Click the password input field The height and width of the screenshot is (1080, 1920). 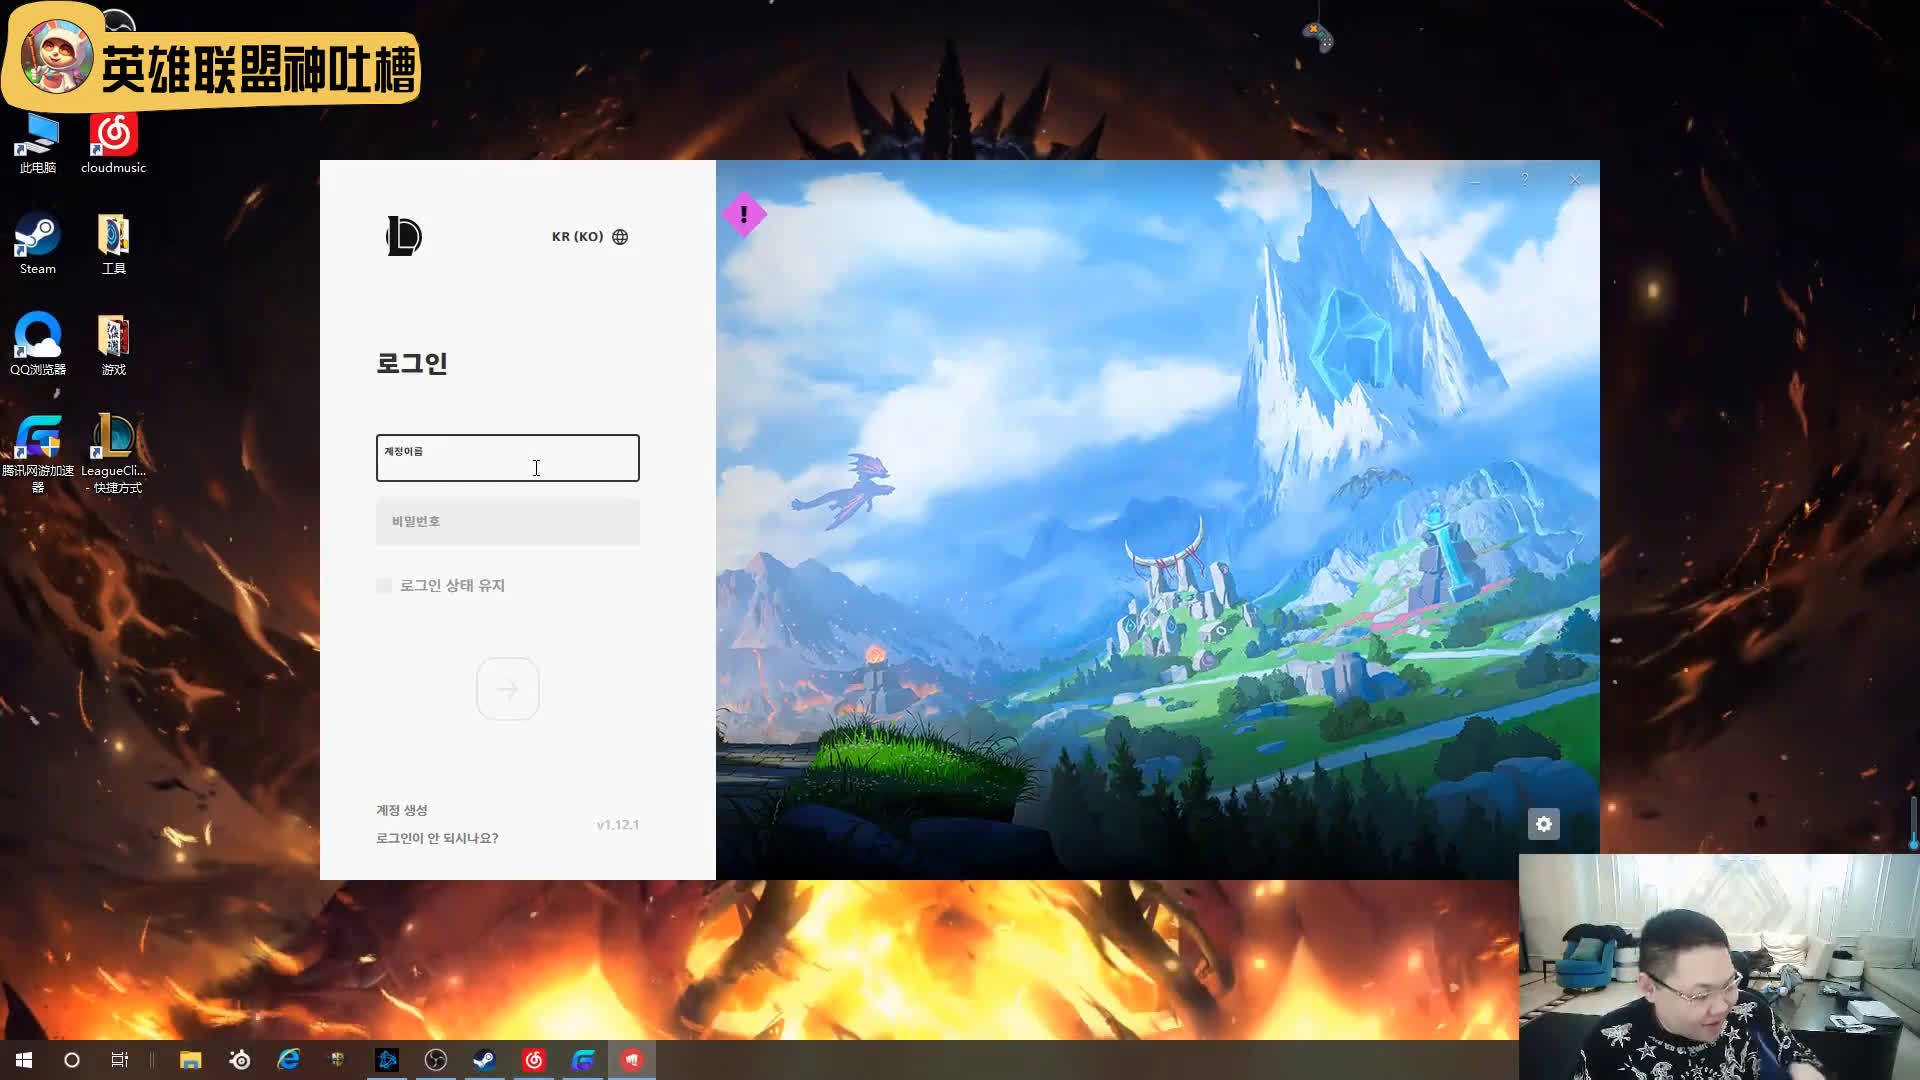[x=507, y=522]
